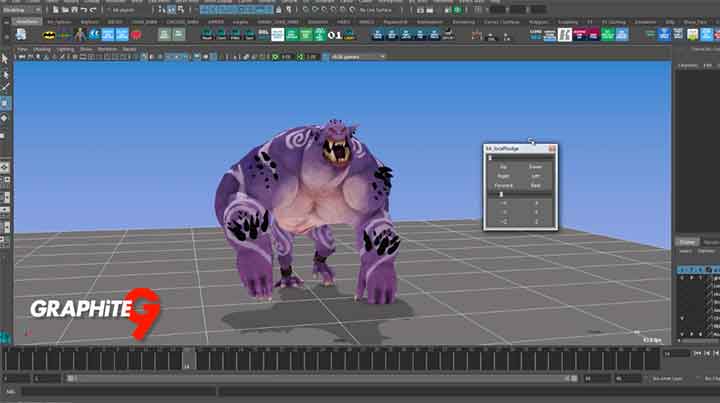The height and width of the screenshot is (403, 720).
Task: Click the human figure shelf icon
Action: [80, 34]
